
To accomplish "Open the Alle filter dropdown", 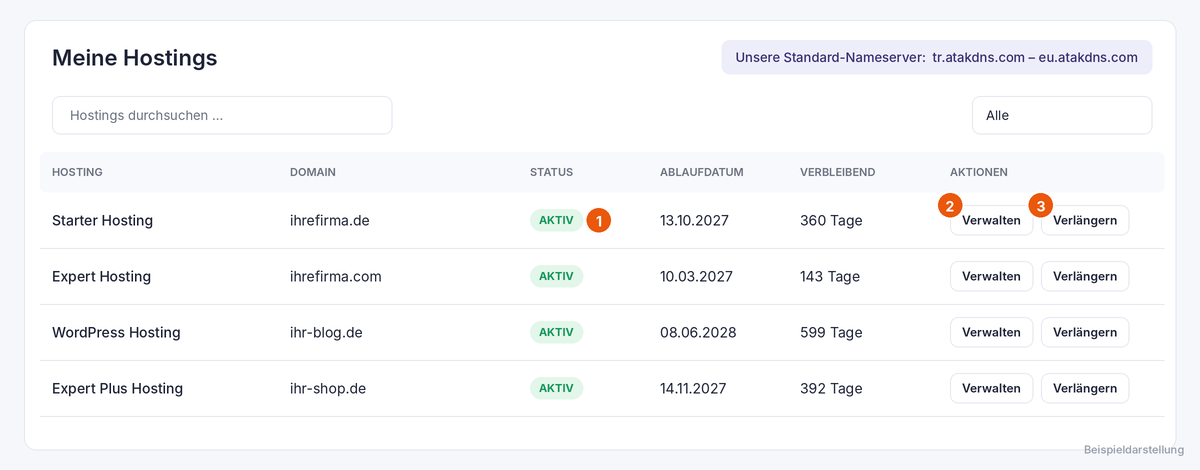I will (x=1062, y=115).
